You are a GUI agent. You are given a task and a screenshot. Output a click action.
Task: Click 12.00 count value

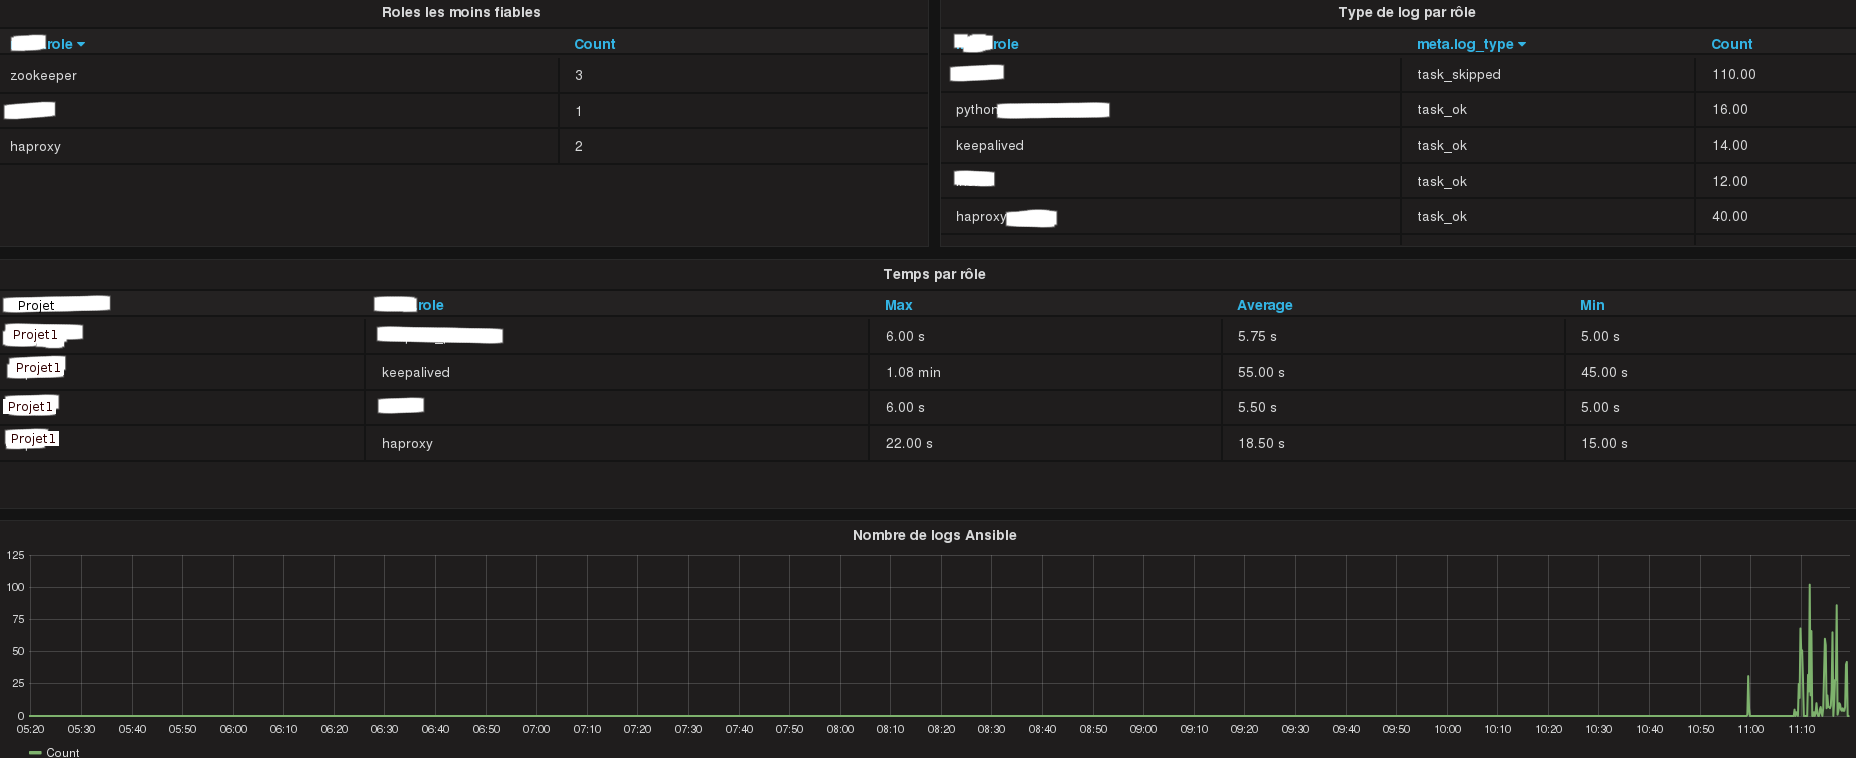(x=1729, y=181)
